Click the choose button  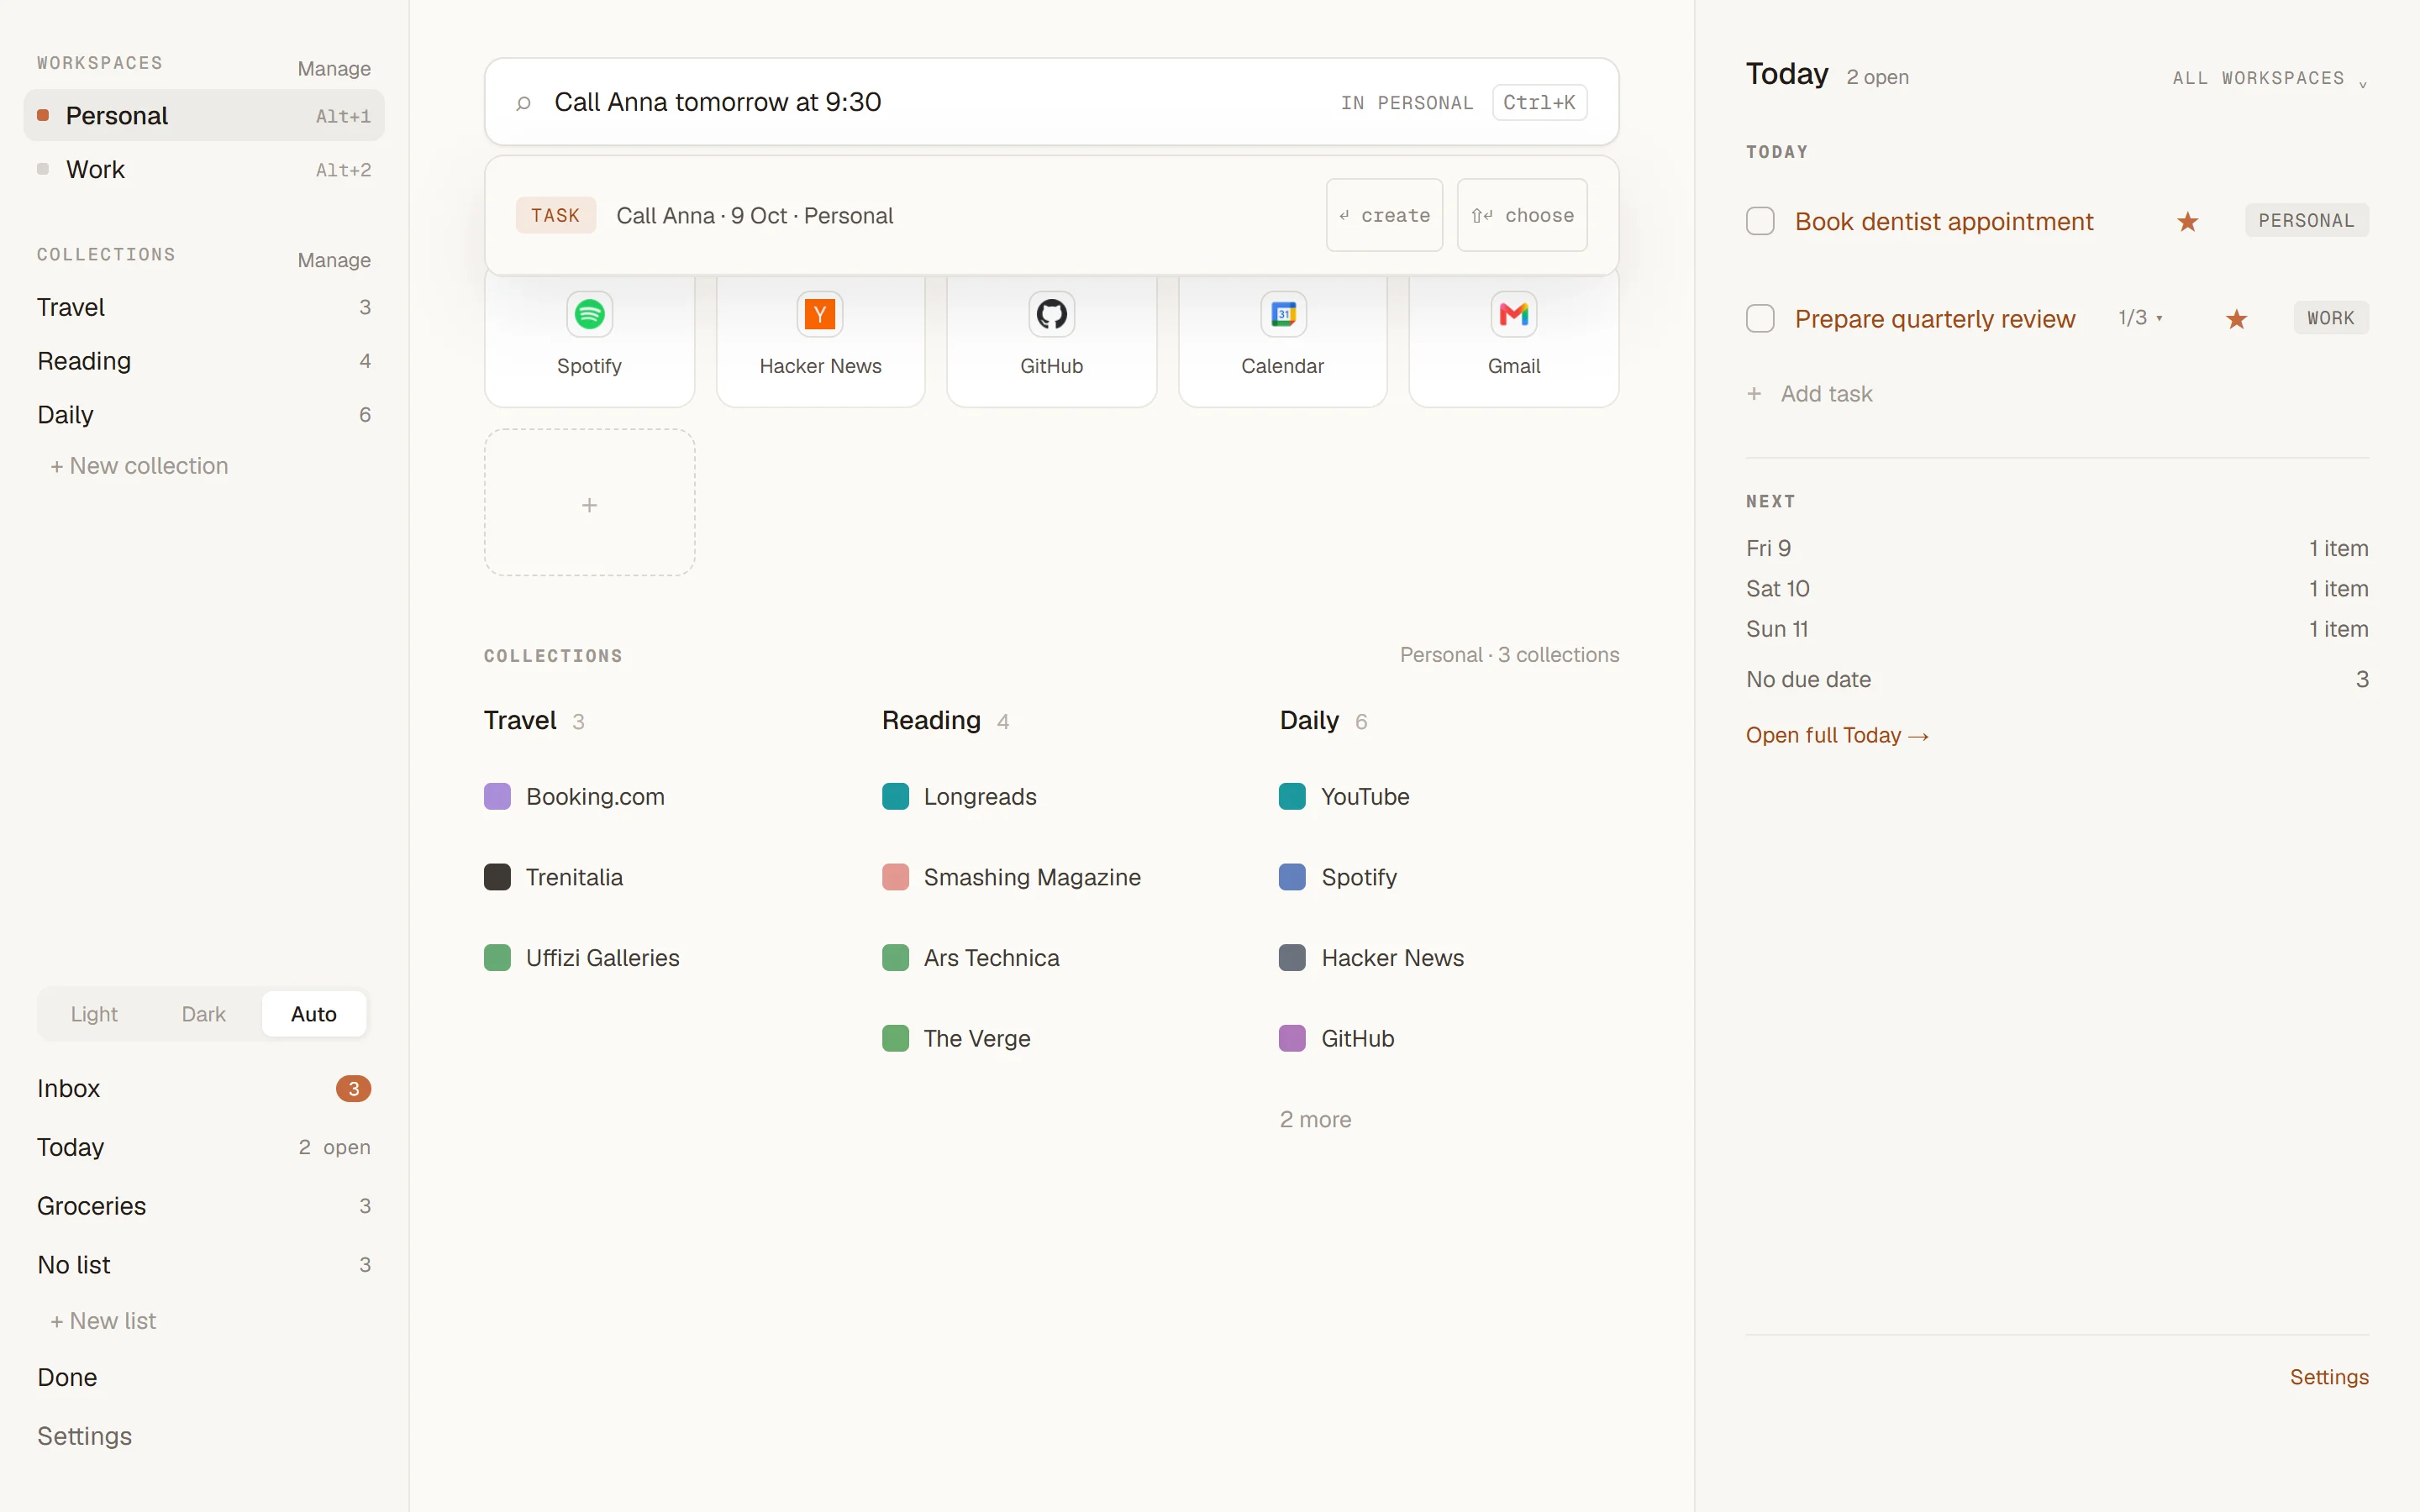(1522, 215)
